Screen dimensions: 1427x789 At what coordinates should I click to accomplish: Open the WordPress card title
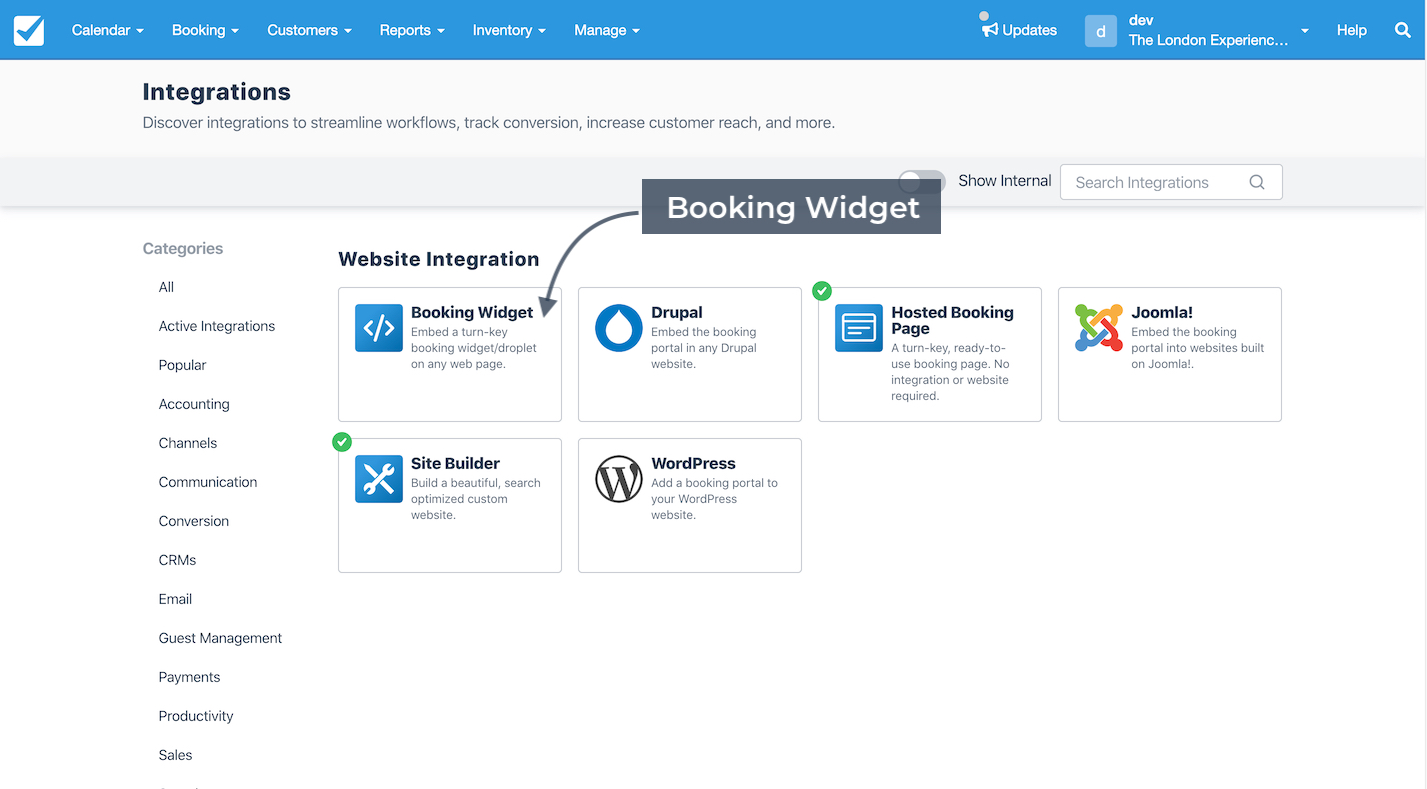693,464
